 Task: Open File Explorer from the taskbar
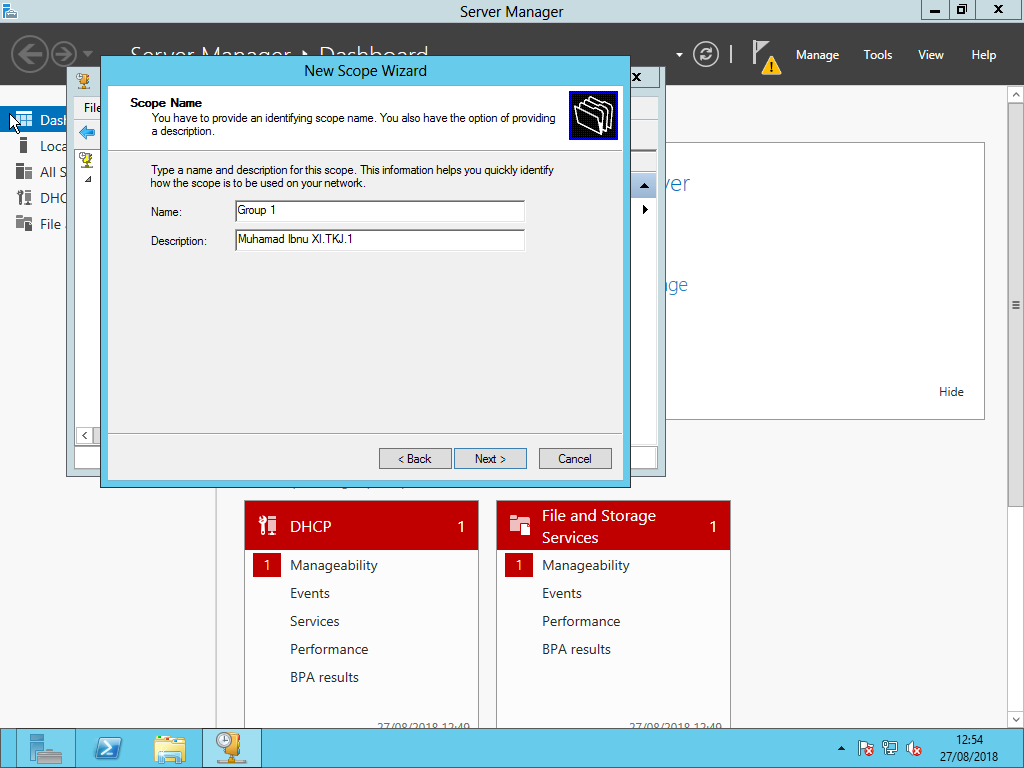170,748
